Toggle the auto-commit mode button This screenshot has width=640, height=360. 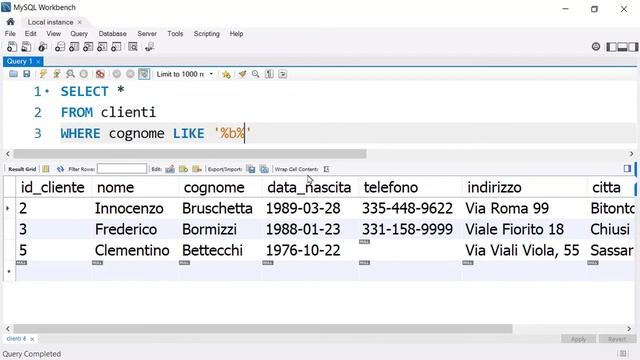[144, 74]
